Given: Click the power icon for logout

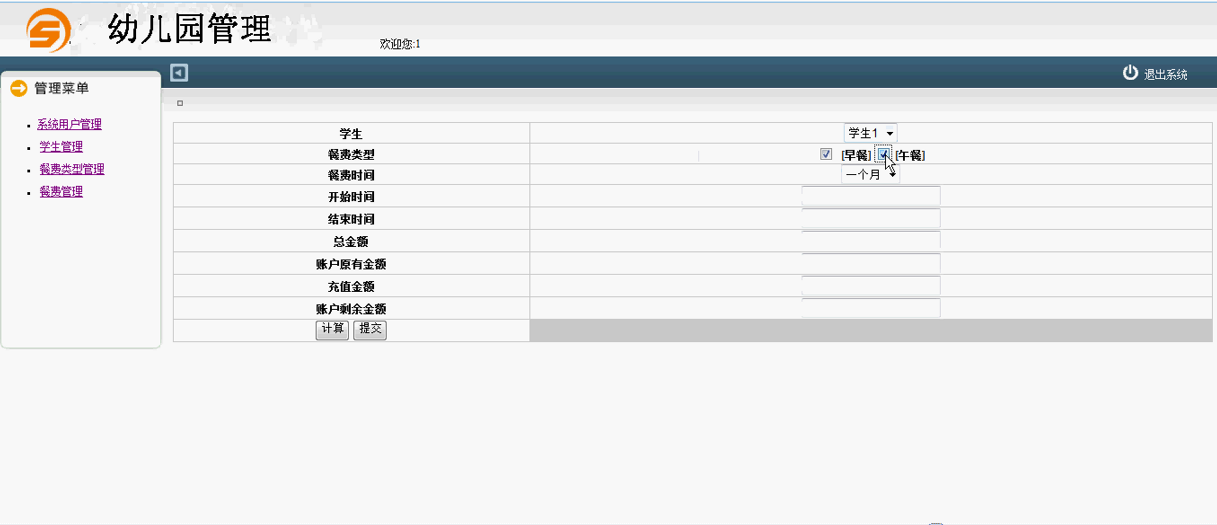Looking at the screenshot, I should click(x=1131, y=72).
